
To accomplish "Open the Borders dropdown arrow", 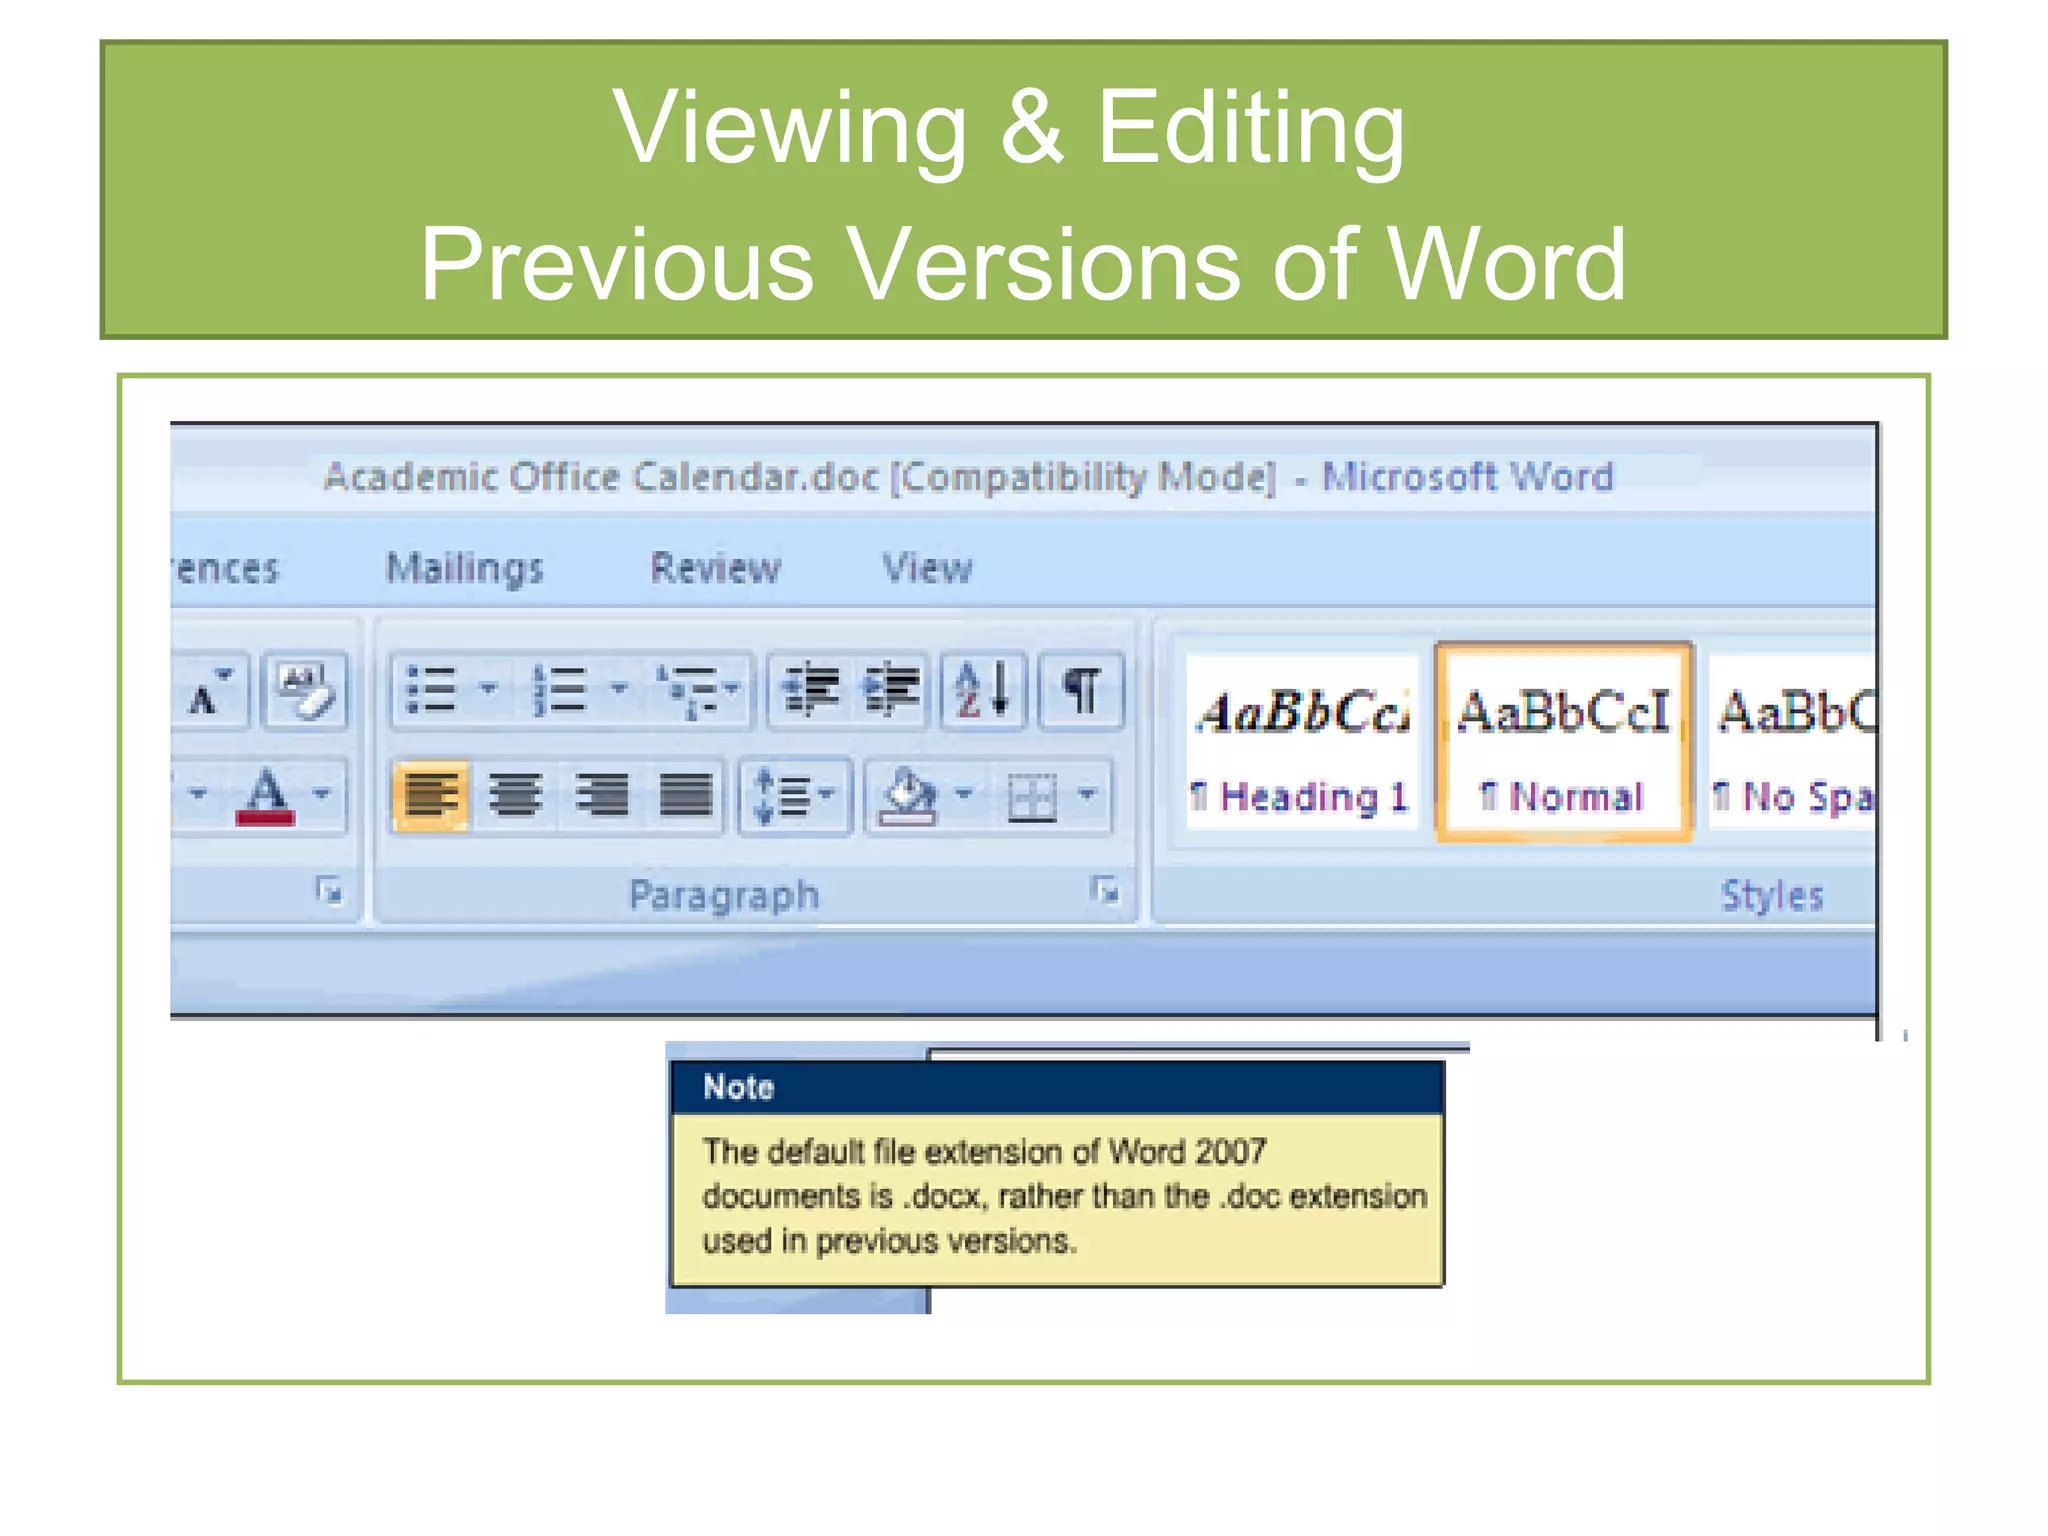I will pyautogui.click(x=1088, y=794).
